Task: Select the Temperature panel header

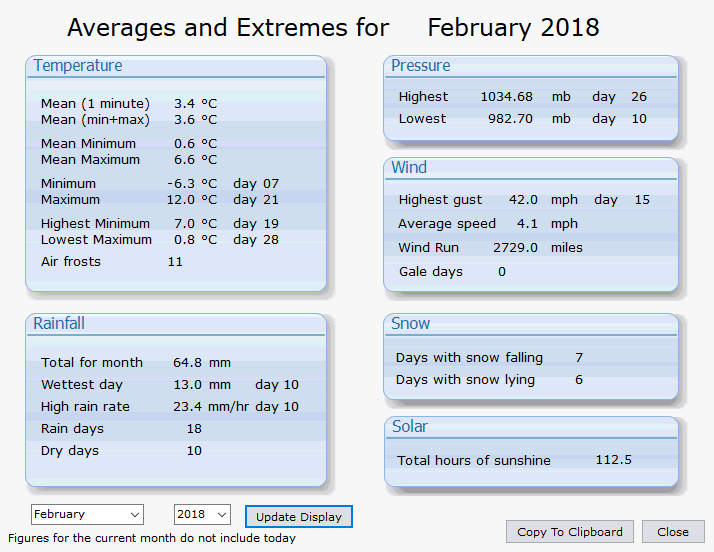Action: [78, 66]
